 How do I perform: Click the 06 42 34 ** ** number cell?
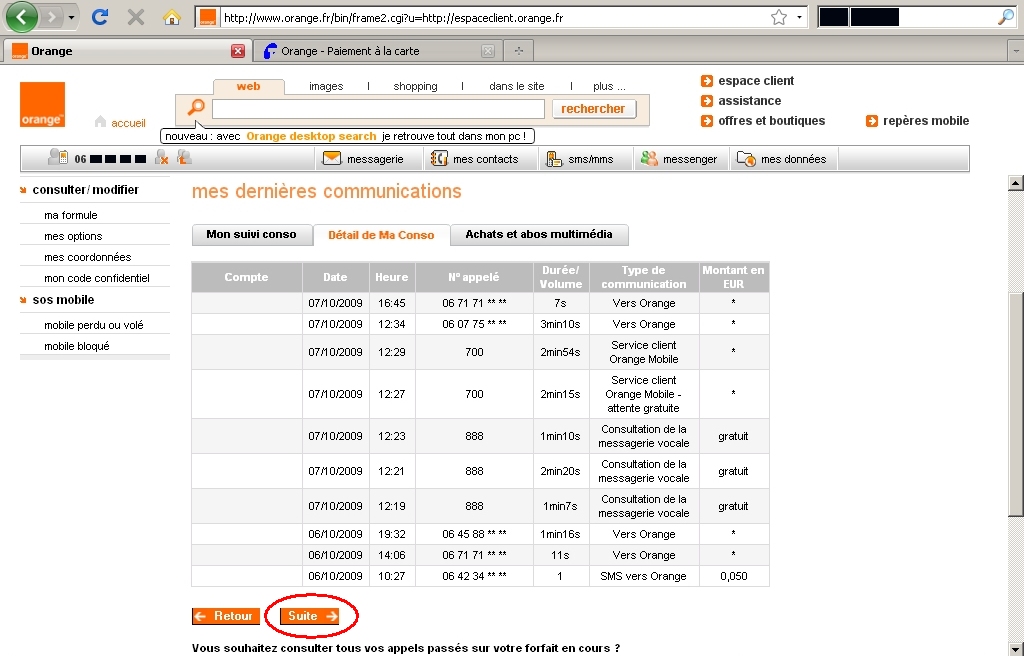pyautogui.click(x=474, y=576)
